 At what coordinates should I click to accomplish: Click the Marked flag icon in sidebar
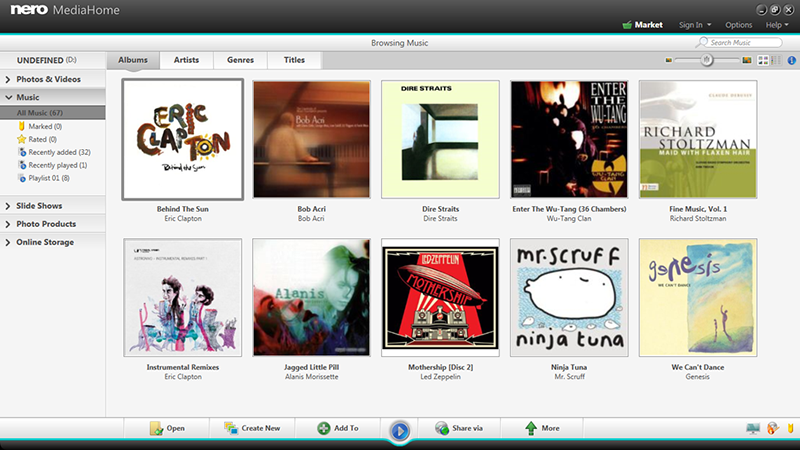21,126
